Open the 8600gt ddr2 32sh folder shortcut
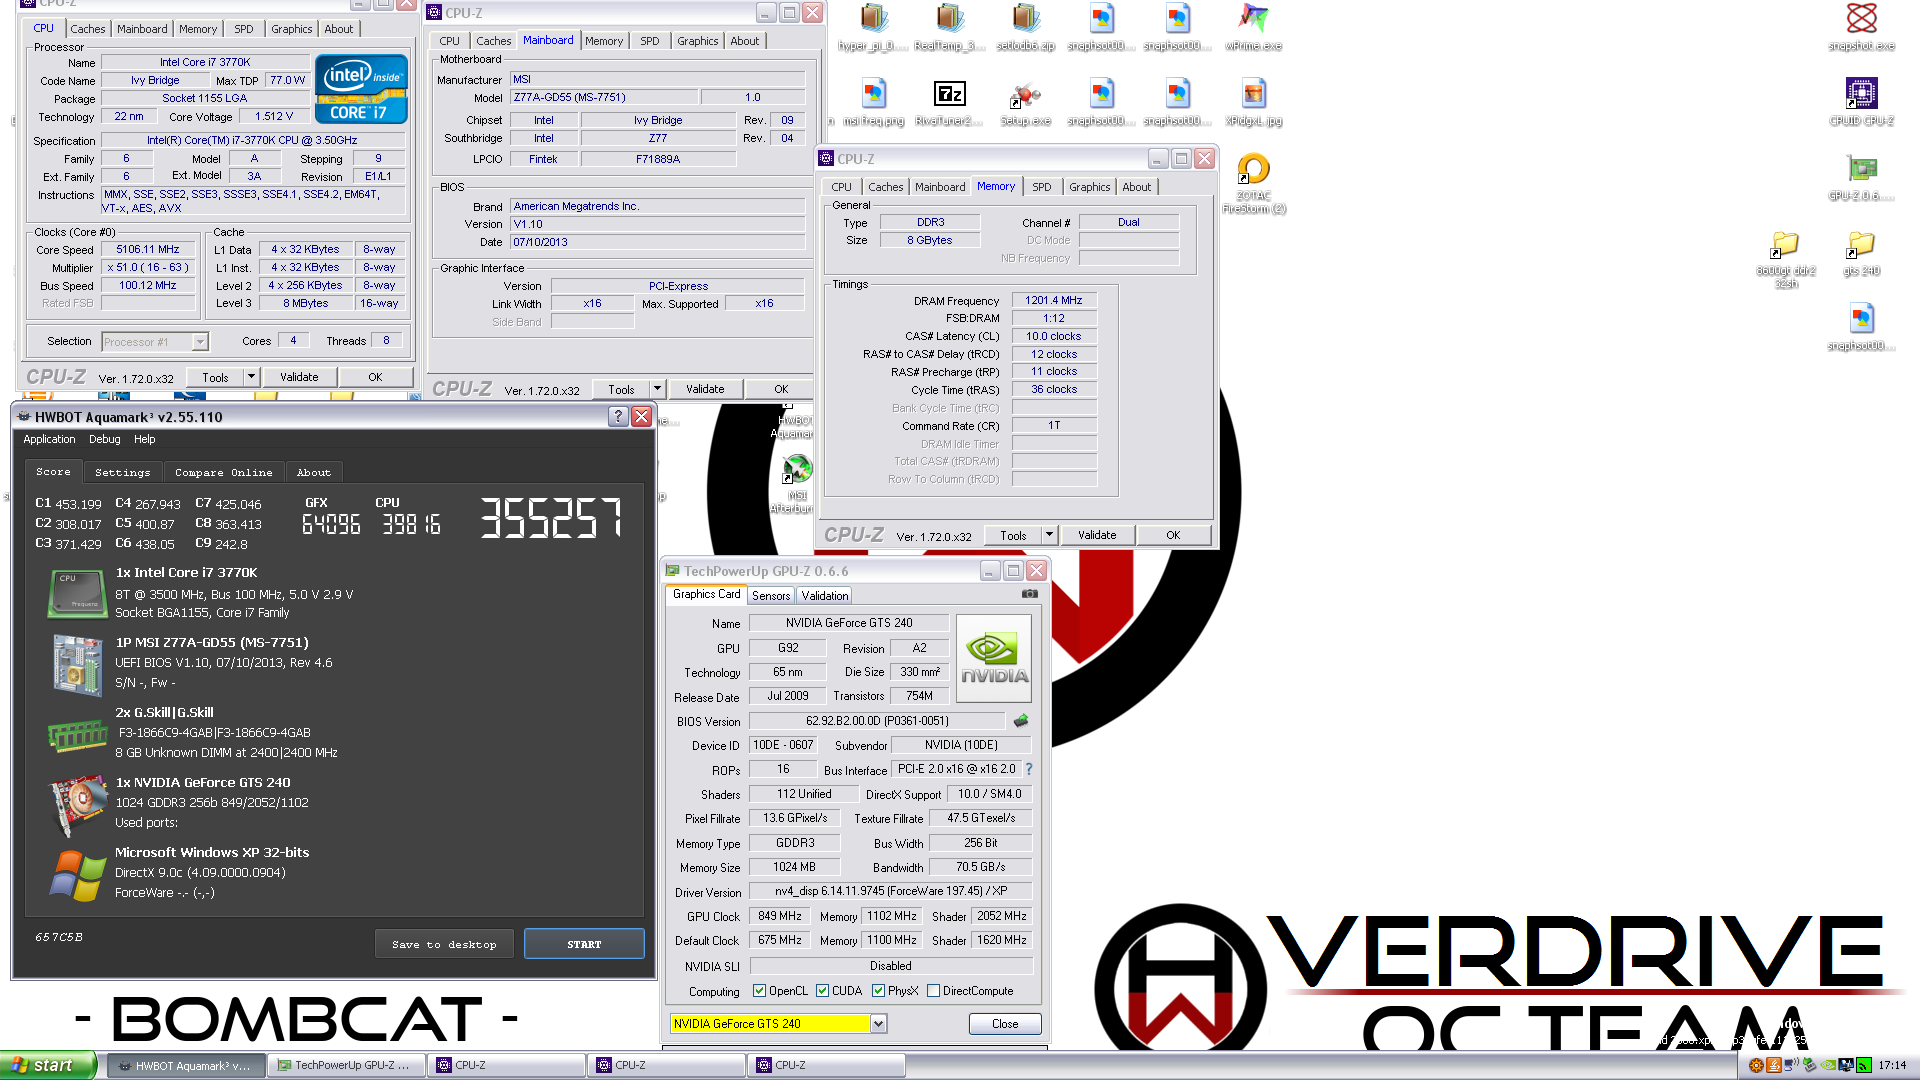1920x1080 pixels. point(1786,259)
